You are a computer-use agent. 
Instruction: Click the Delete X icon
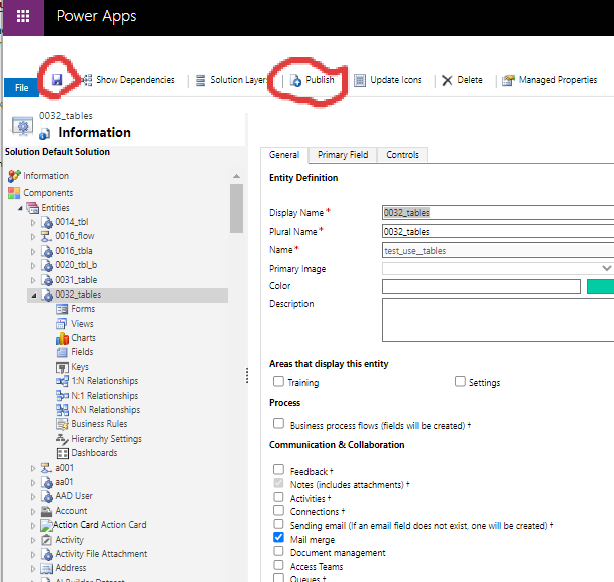[447, 80]
